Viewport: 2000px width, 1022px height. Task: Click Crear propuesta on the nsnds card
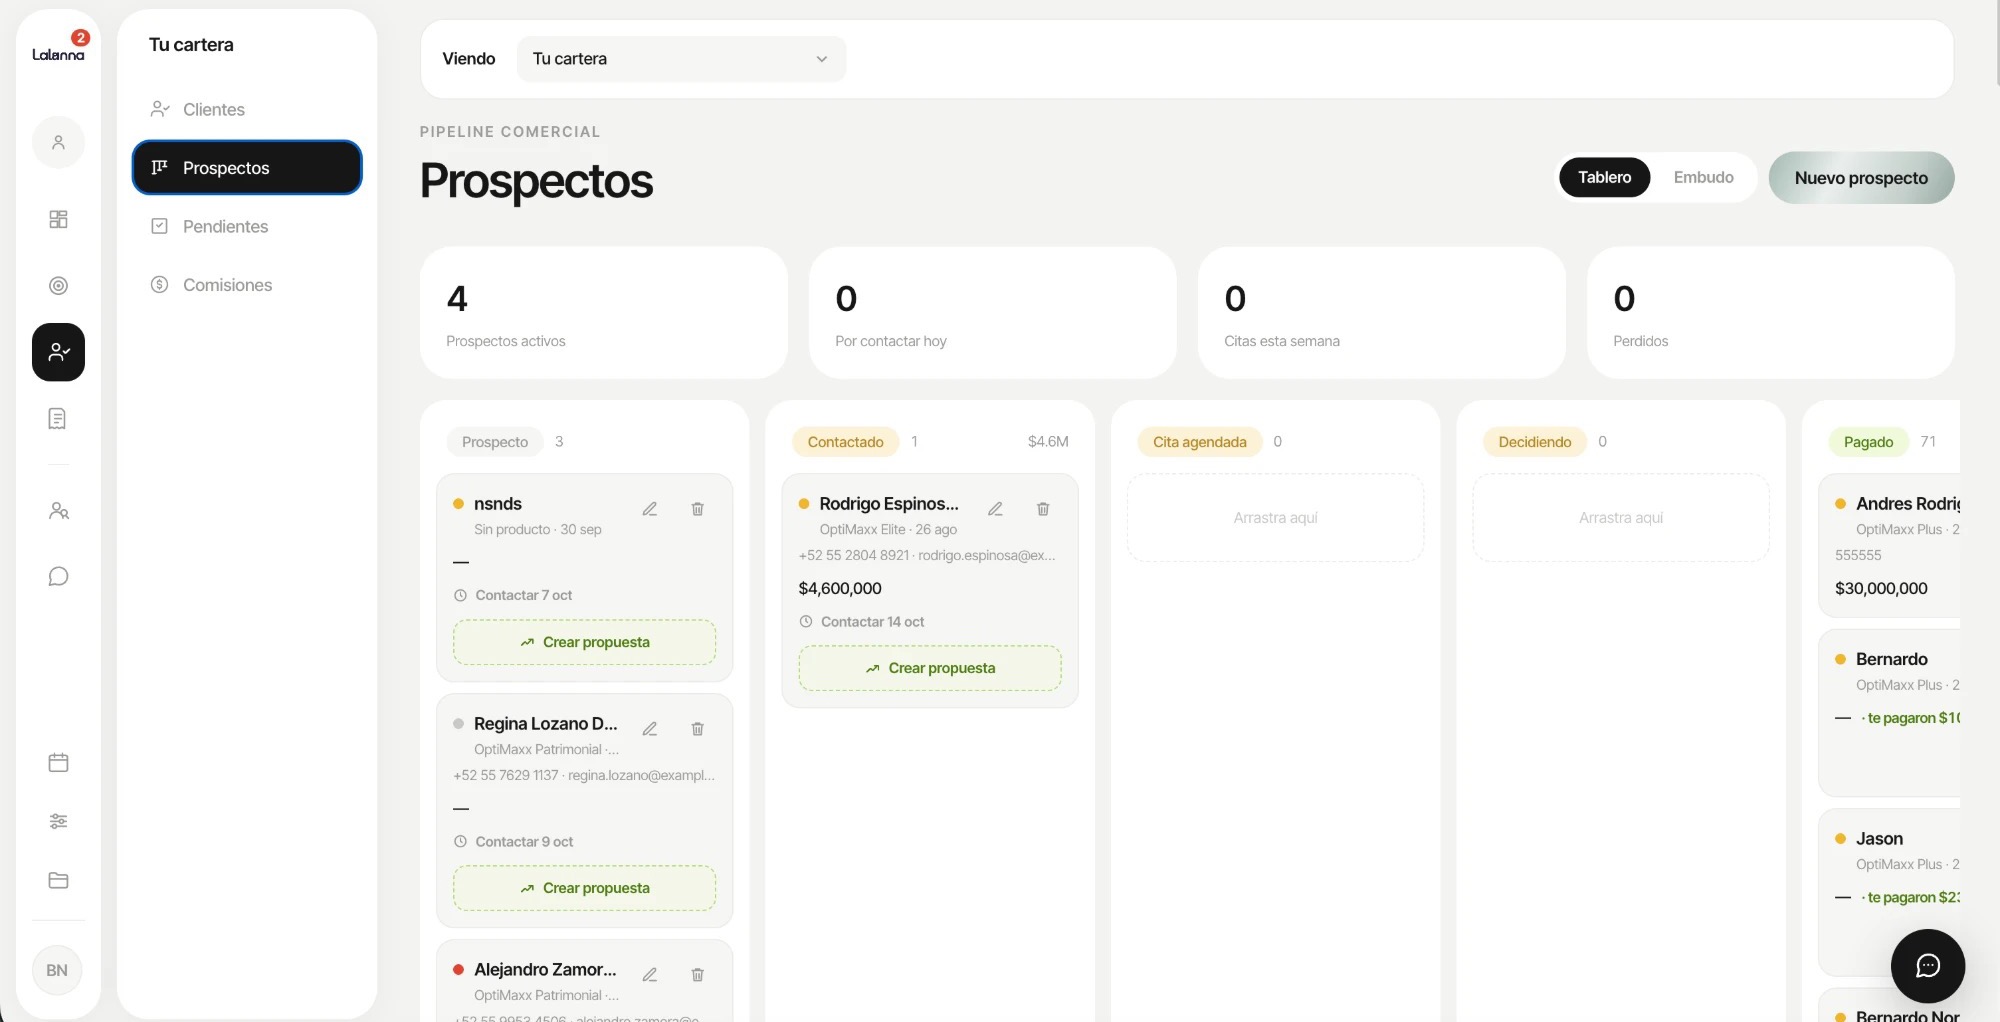click(584, 642)
